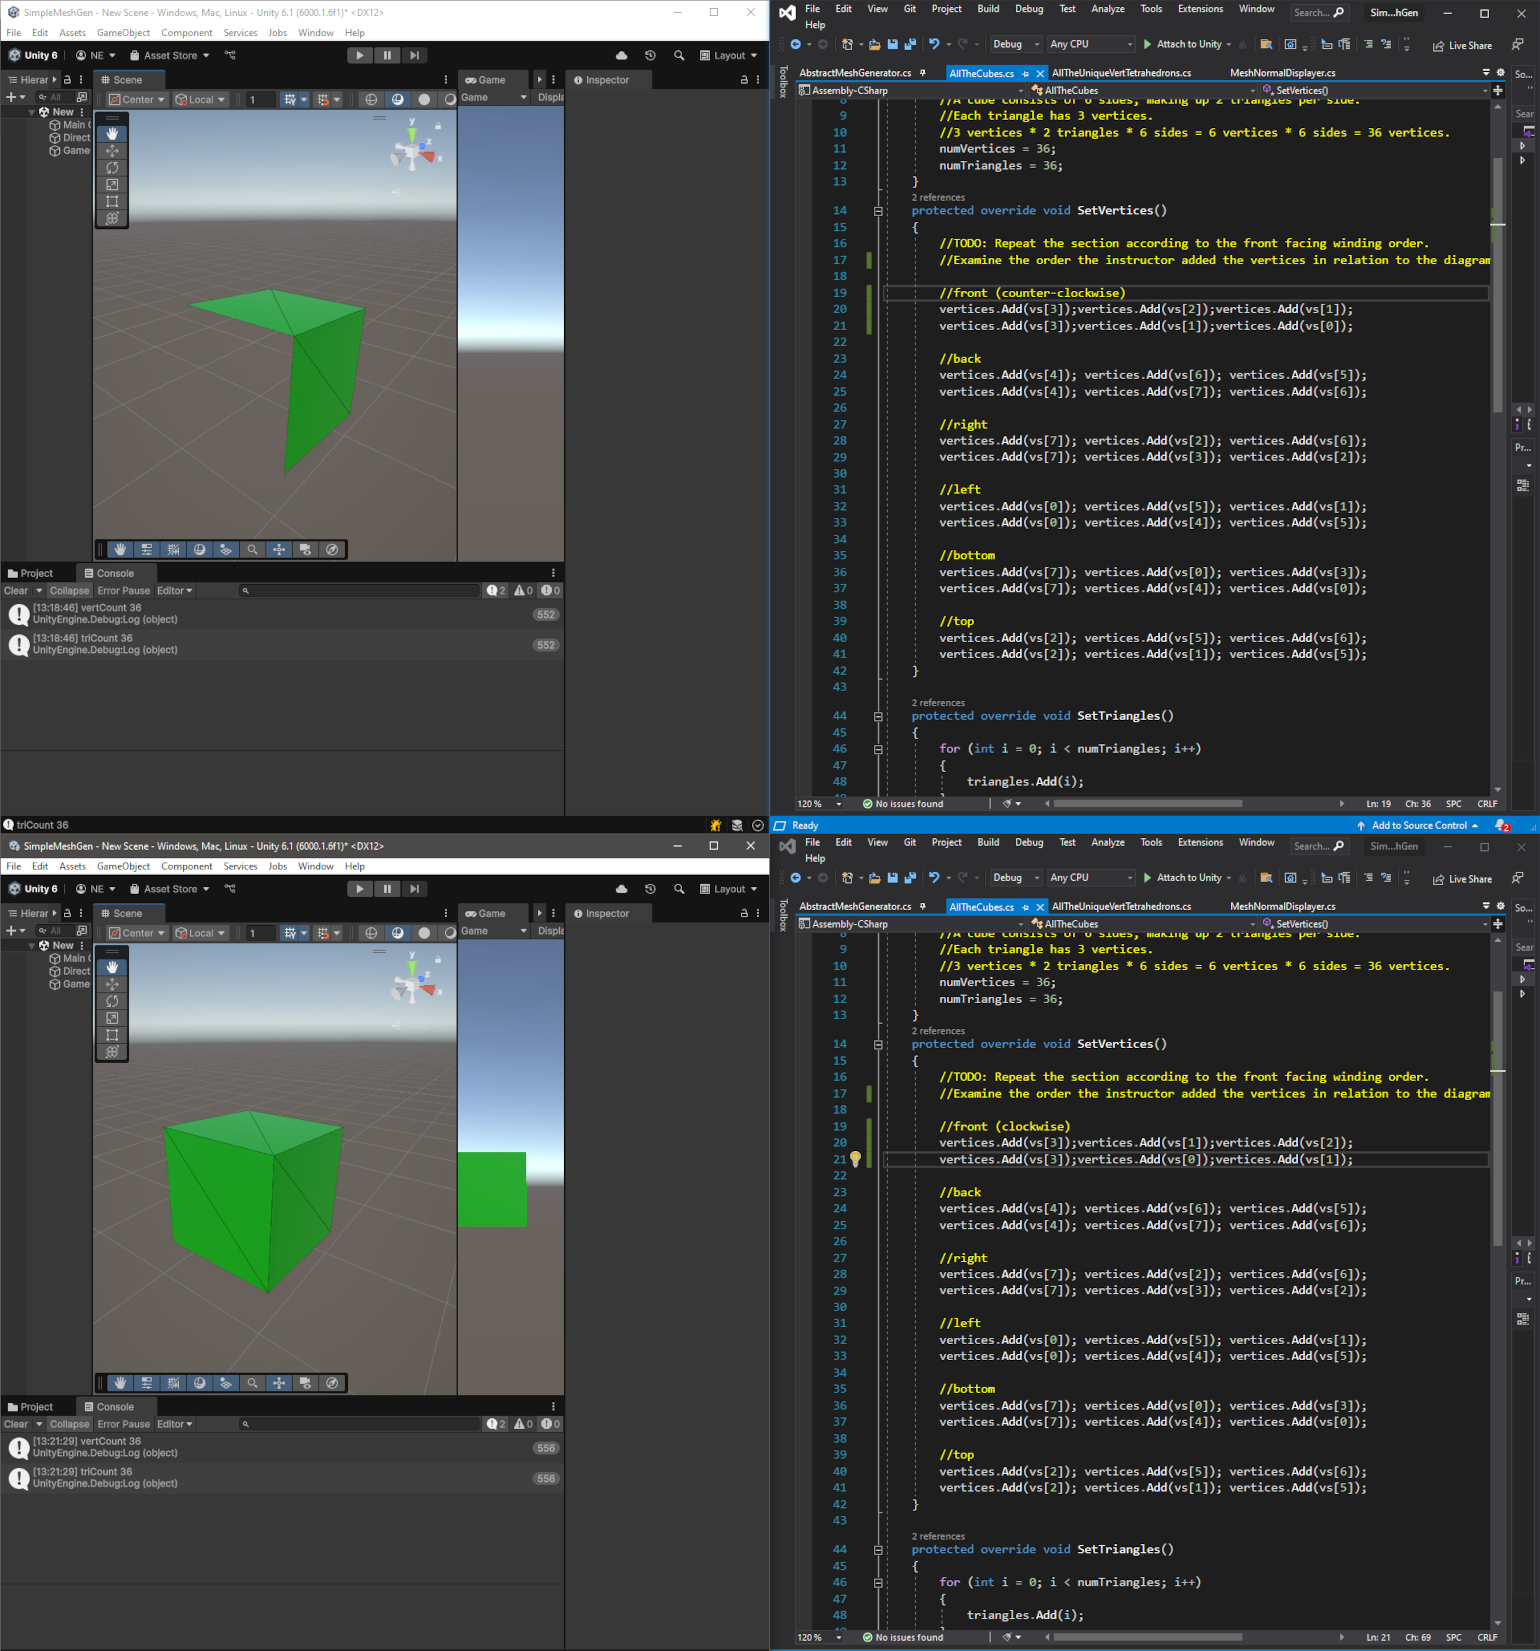Select the Transform tool in top Unity scene

click(112, 218)
